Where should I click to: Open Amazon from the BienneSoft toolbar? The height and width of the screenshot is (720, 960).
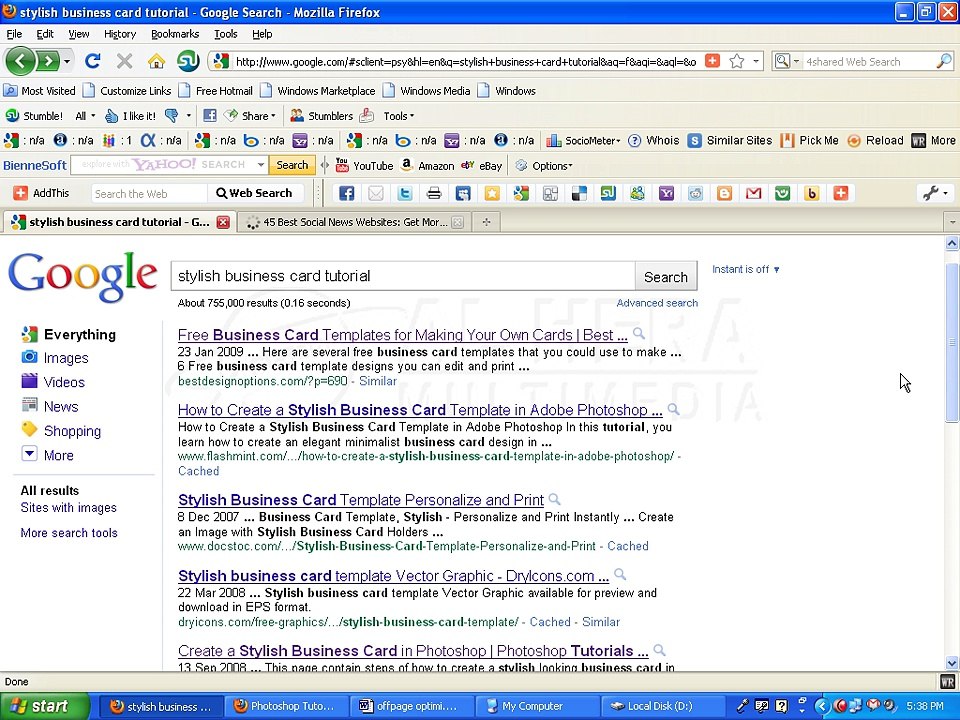point(427,165)
